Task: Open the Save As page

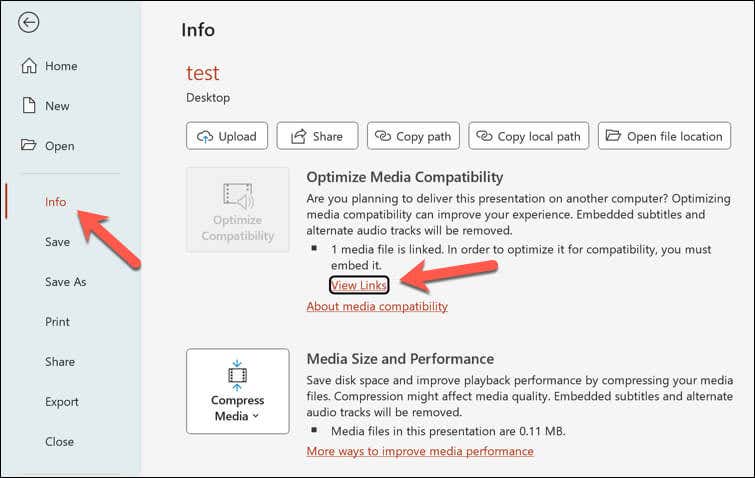Action: click(65, 282)
